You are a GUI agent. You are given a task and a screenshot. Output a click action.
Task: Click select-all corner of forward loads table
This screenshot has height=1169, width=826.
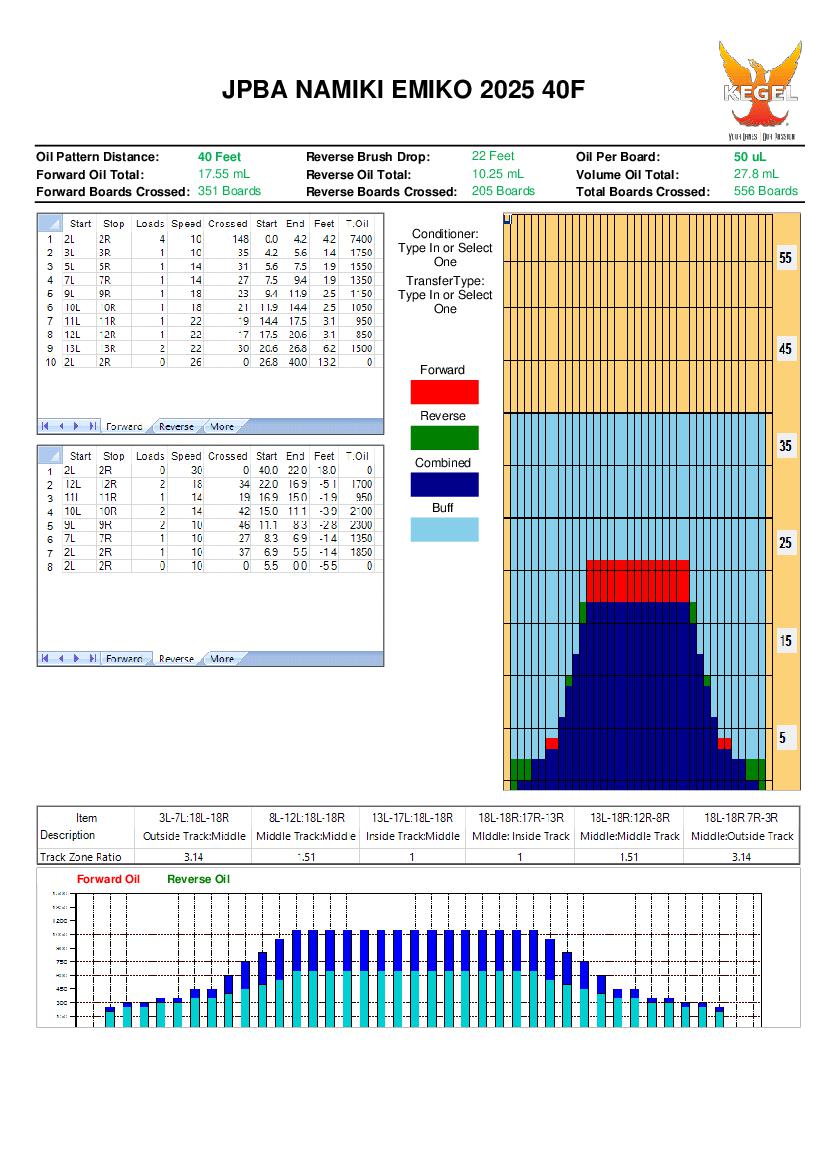click(x=50, y=223)
